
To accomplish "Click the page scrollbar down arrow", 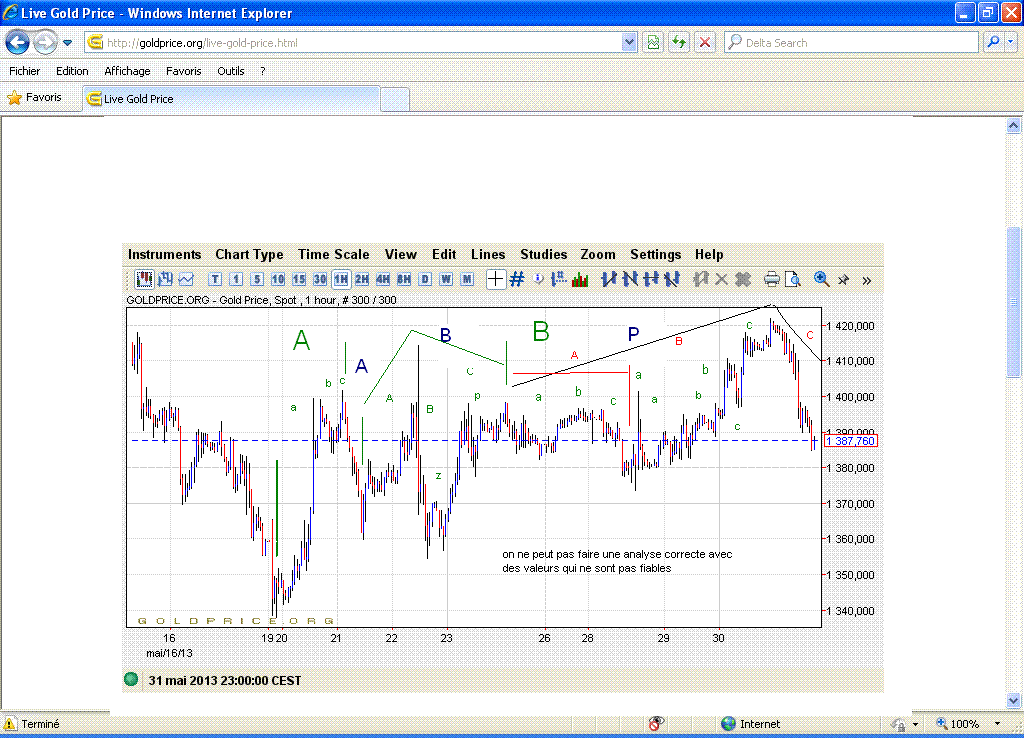I will pyautogui.click(x=1014, y=700).
